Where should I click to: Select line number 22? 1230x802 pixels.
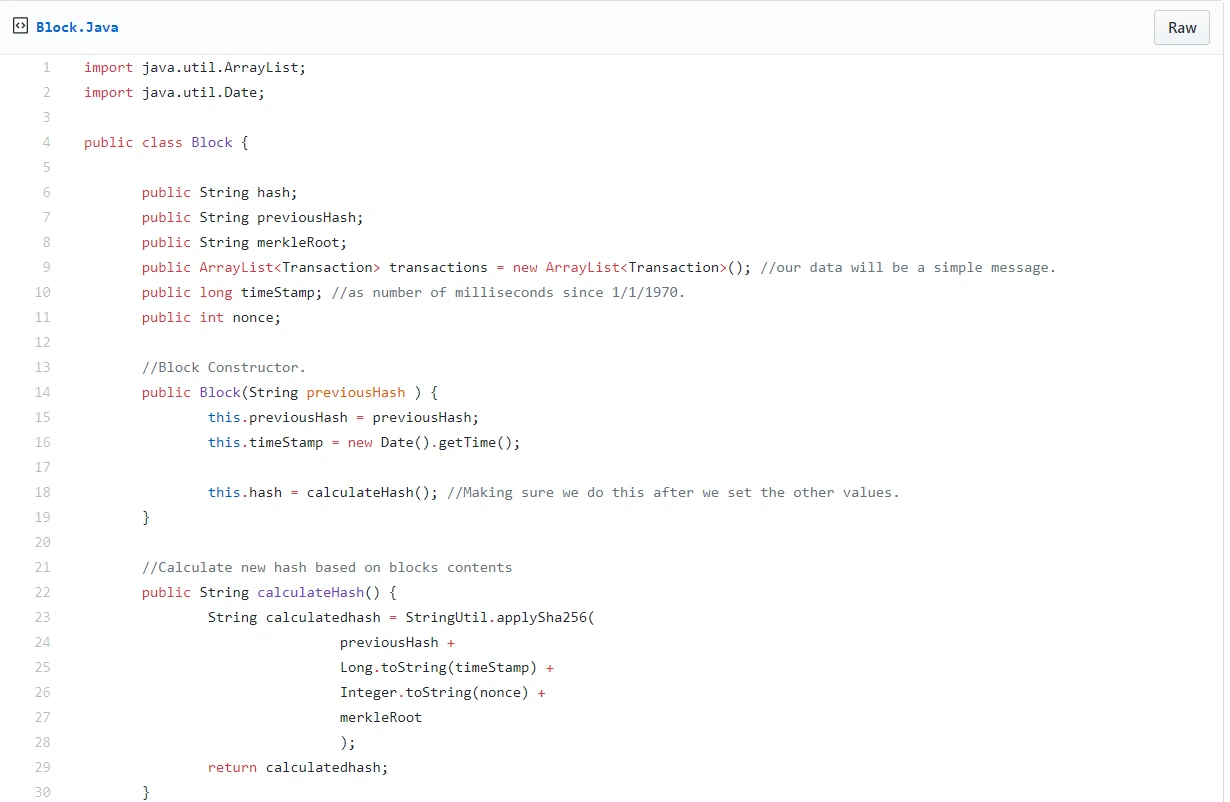coord(42,593)
